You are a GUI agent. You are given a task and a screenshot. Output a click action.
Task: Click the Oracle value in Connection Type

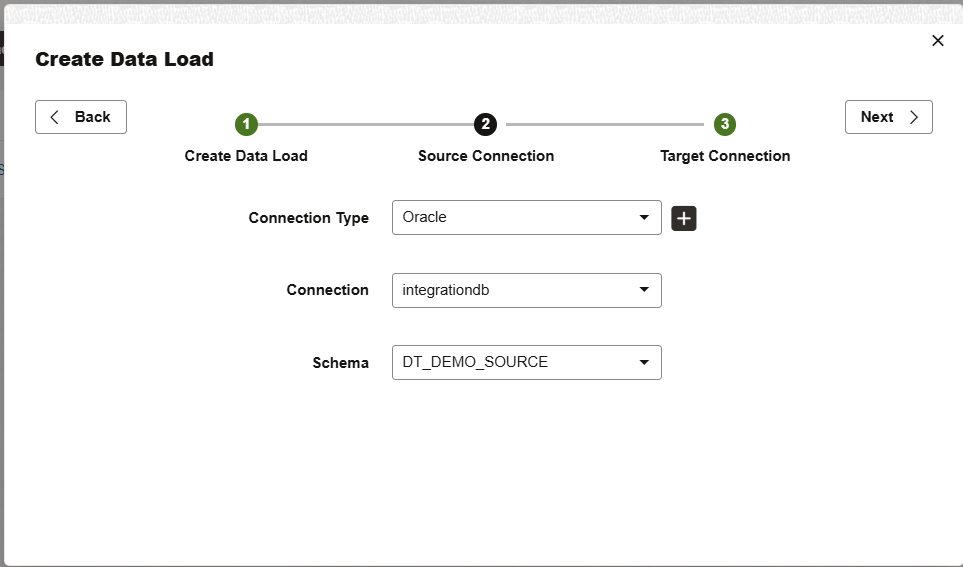click(424, 217)
